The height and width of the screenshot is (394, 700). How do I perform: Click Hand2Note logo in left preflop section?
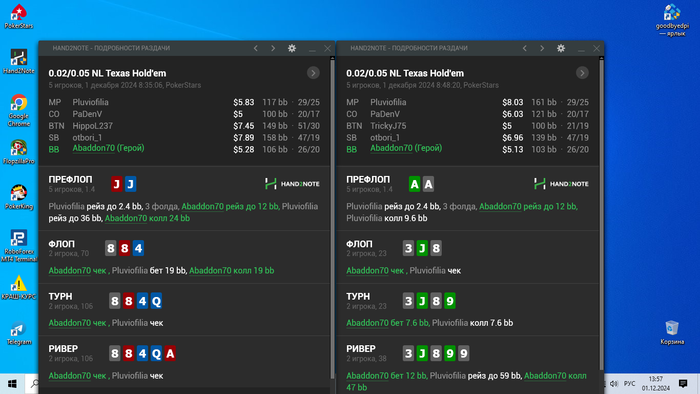tap(292, 183)
